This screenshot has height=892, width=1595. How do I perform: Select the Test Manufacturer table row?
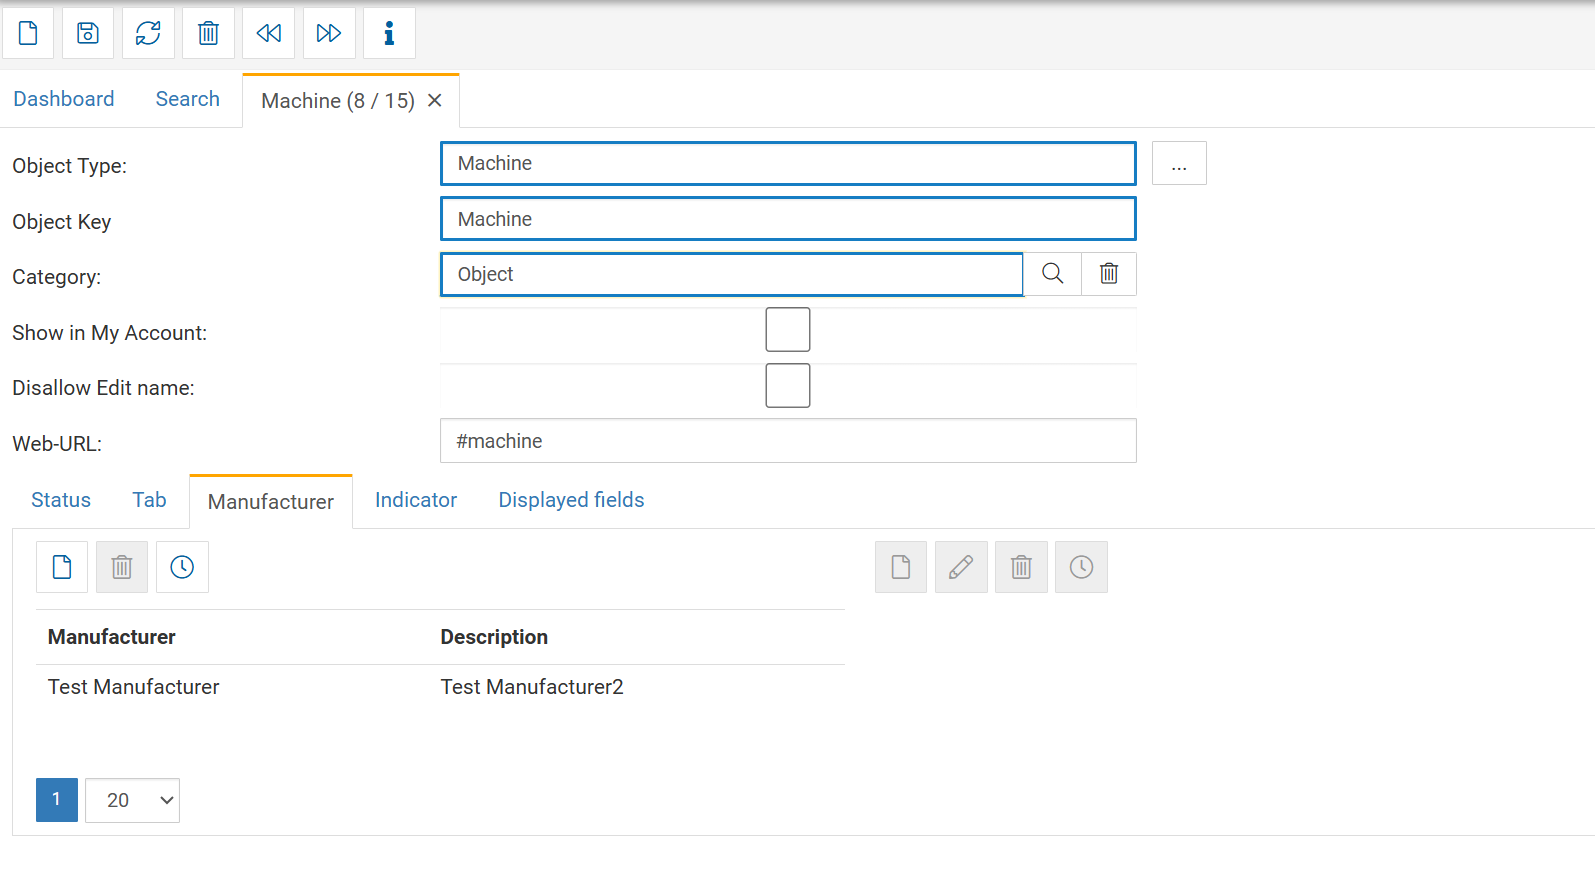(134, 687)
